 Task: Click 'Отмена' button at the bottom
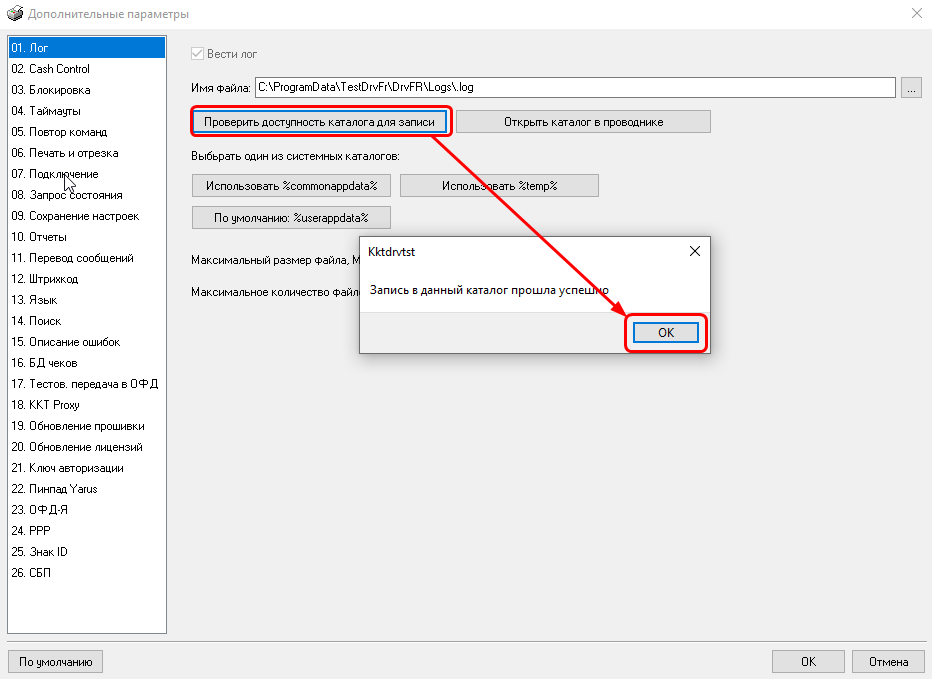click(x=888, y=661)
